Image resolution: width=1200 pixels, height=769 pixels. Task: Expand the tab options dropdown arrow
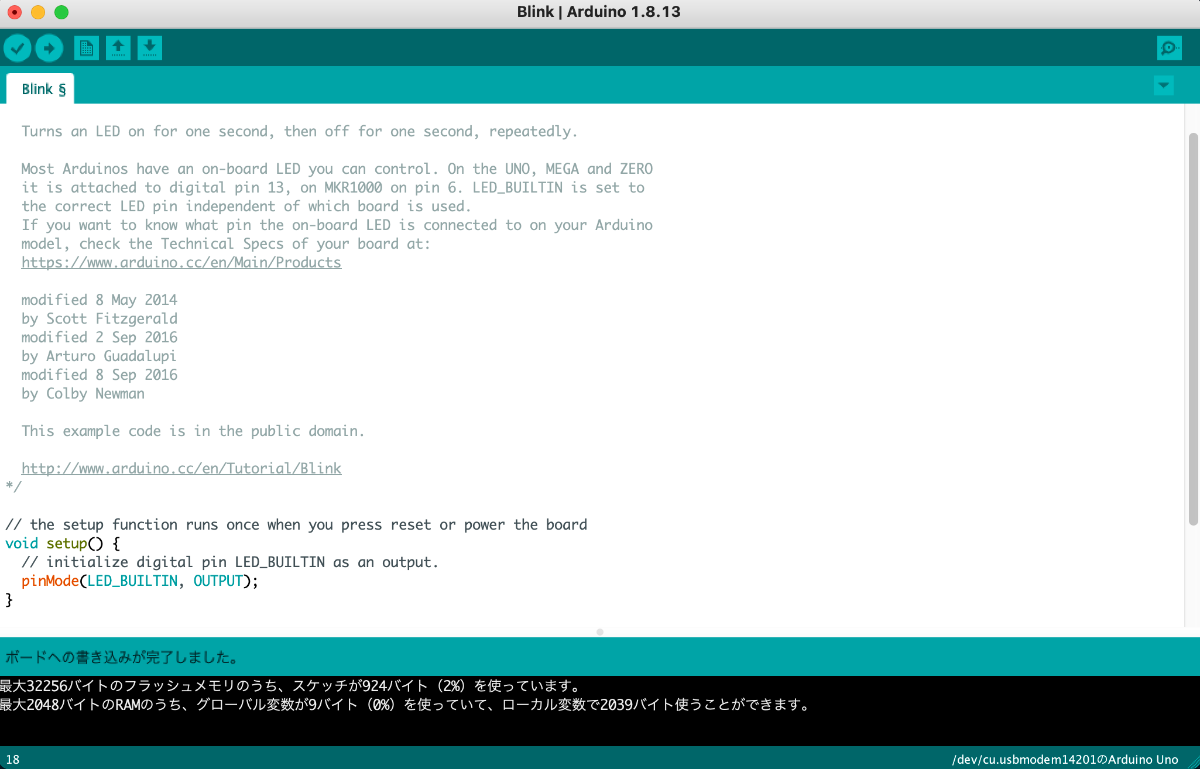click(1163, 86)
